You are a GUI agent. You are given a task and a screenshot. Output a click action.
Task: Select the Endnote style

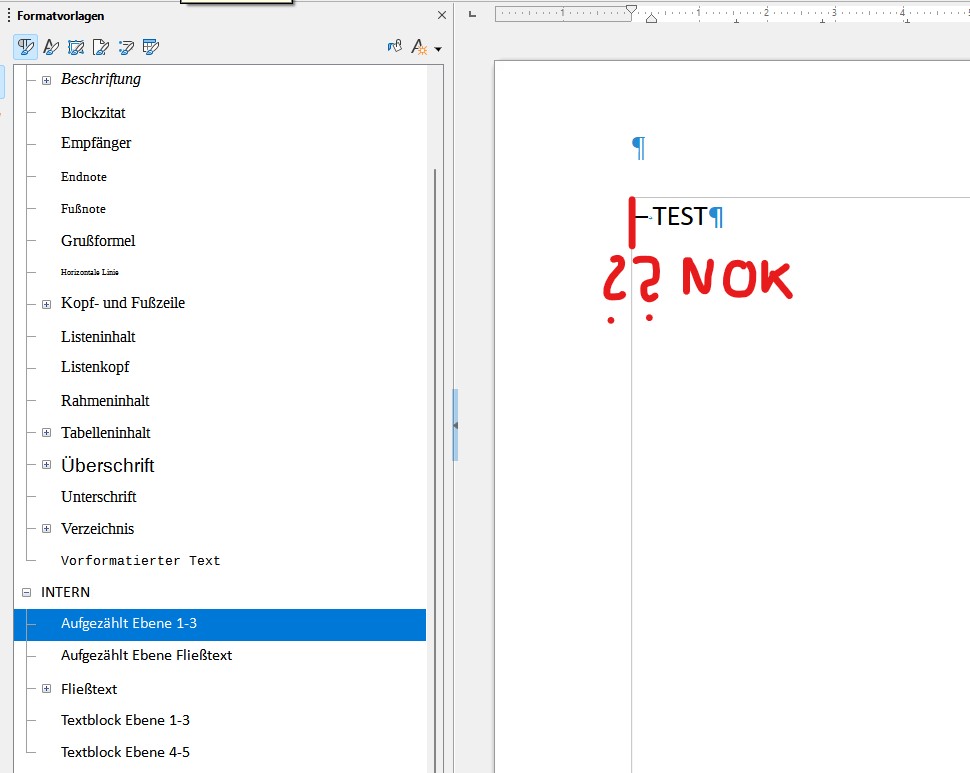pos(84,177)
